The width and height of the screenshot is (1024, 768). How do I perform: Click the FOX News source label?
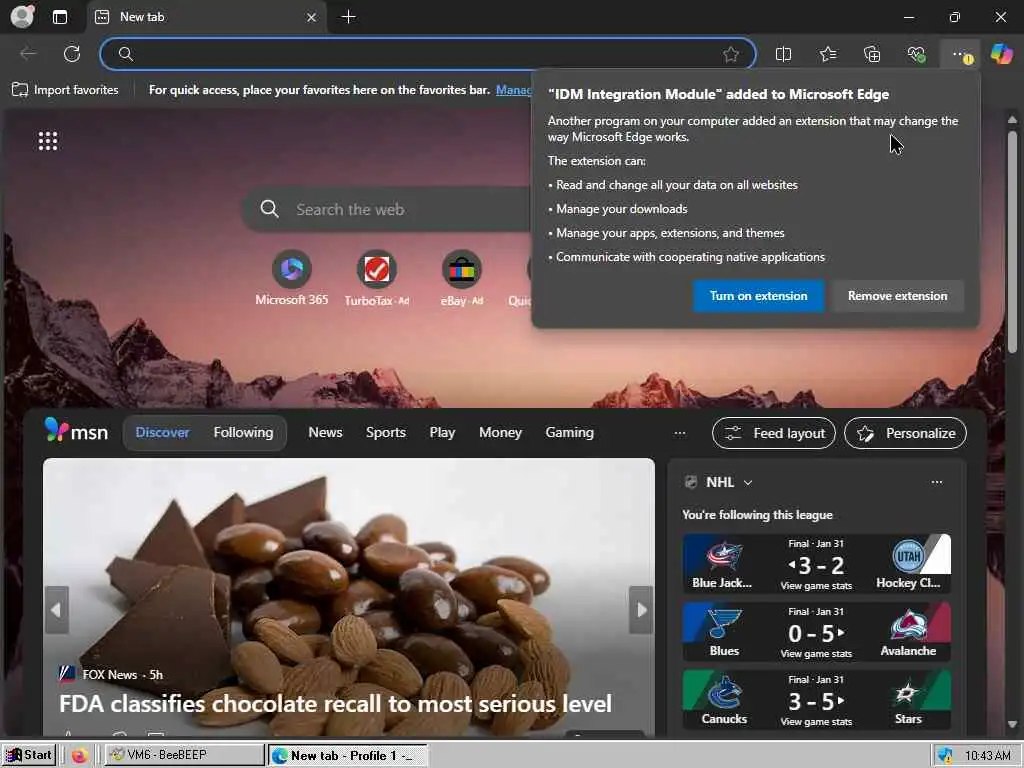point(110,675)
